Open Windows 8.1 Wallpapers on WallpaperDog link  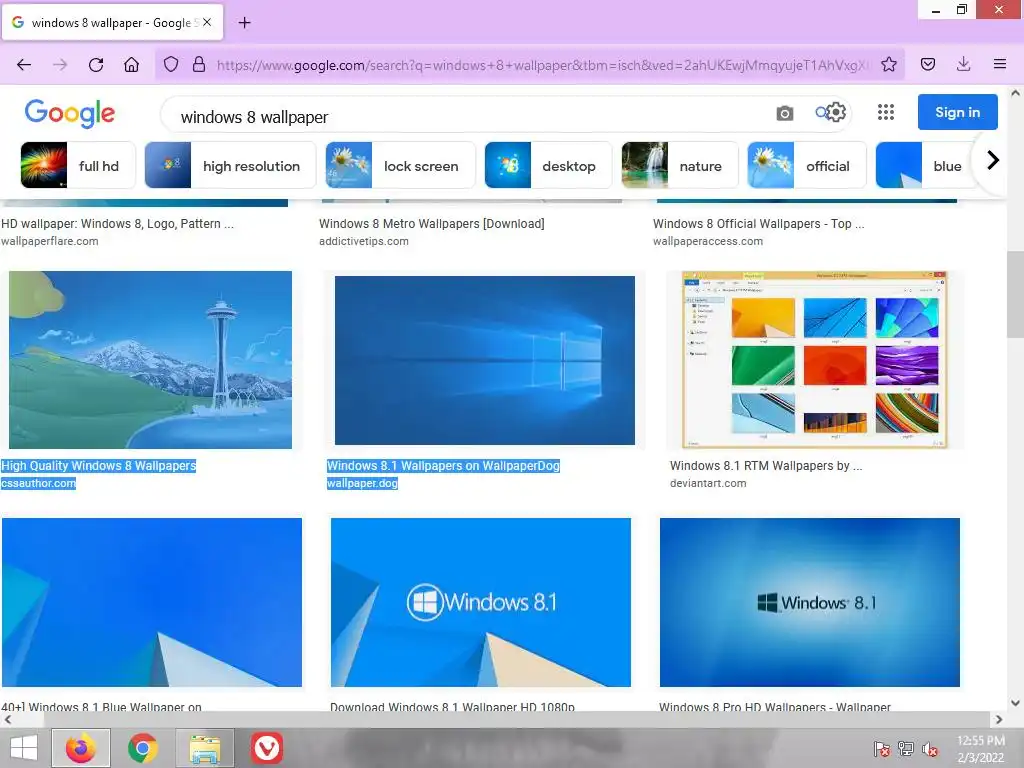pos(443,466)
